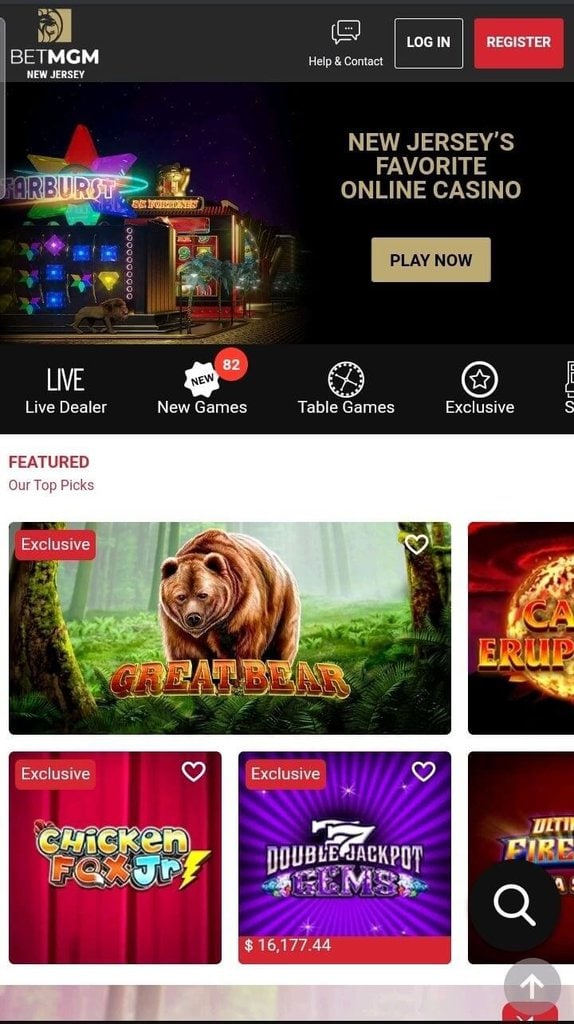Open the Double Jackpot Gems game tile

[x=345, y=857]
